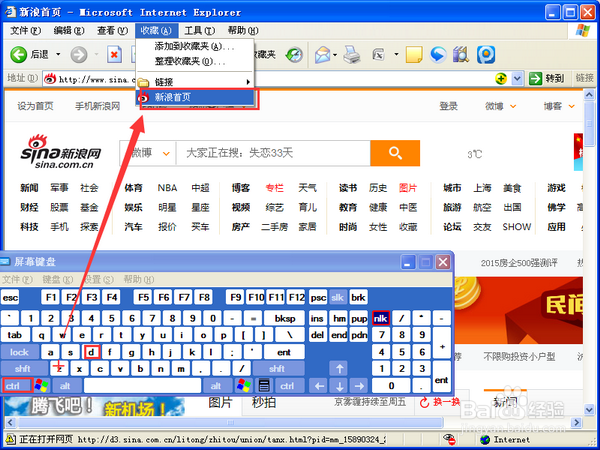Click the application menu key on keyboard
600x450 pixels.
click(264, 386)
